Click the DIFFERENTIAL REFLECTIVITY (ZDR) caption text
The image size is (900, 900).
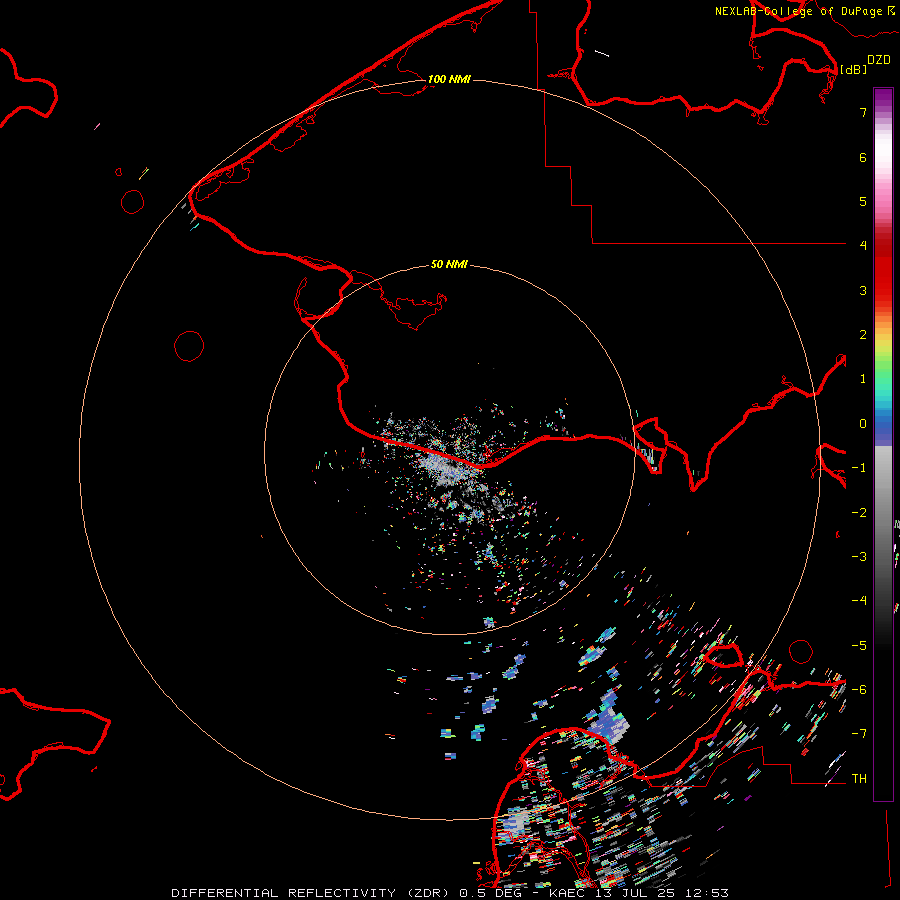click(310, 893)
